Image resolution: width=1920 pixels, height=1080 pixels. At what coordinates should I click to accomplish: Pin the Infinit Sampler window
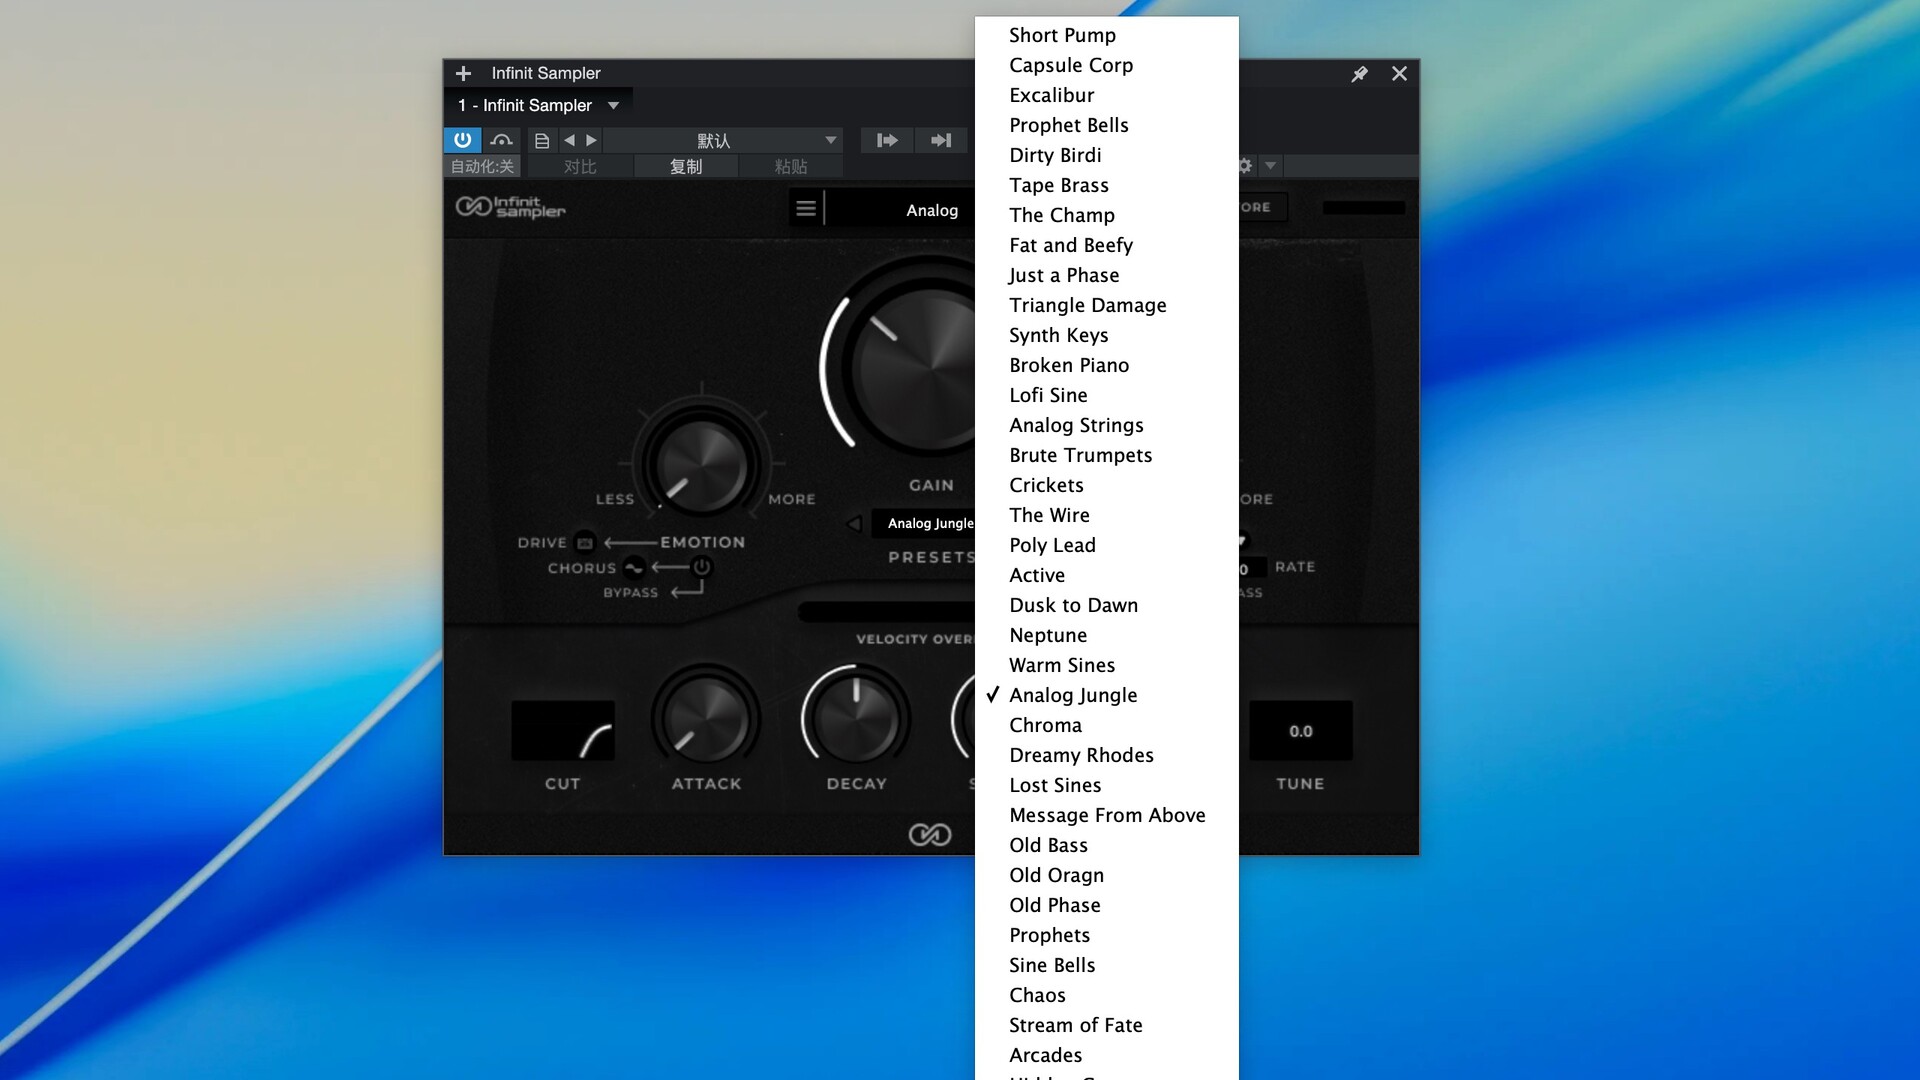click(1359, 74)
